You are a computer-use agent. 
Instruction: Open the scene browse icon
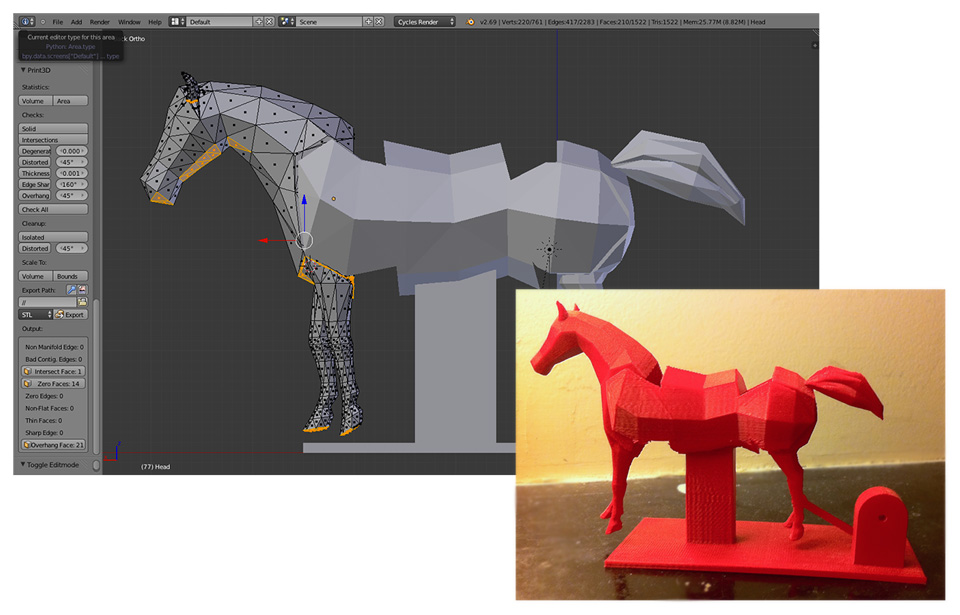click(x=287, y=21)
